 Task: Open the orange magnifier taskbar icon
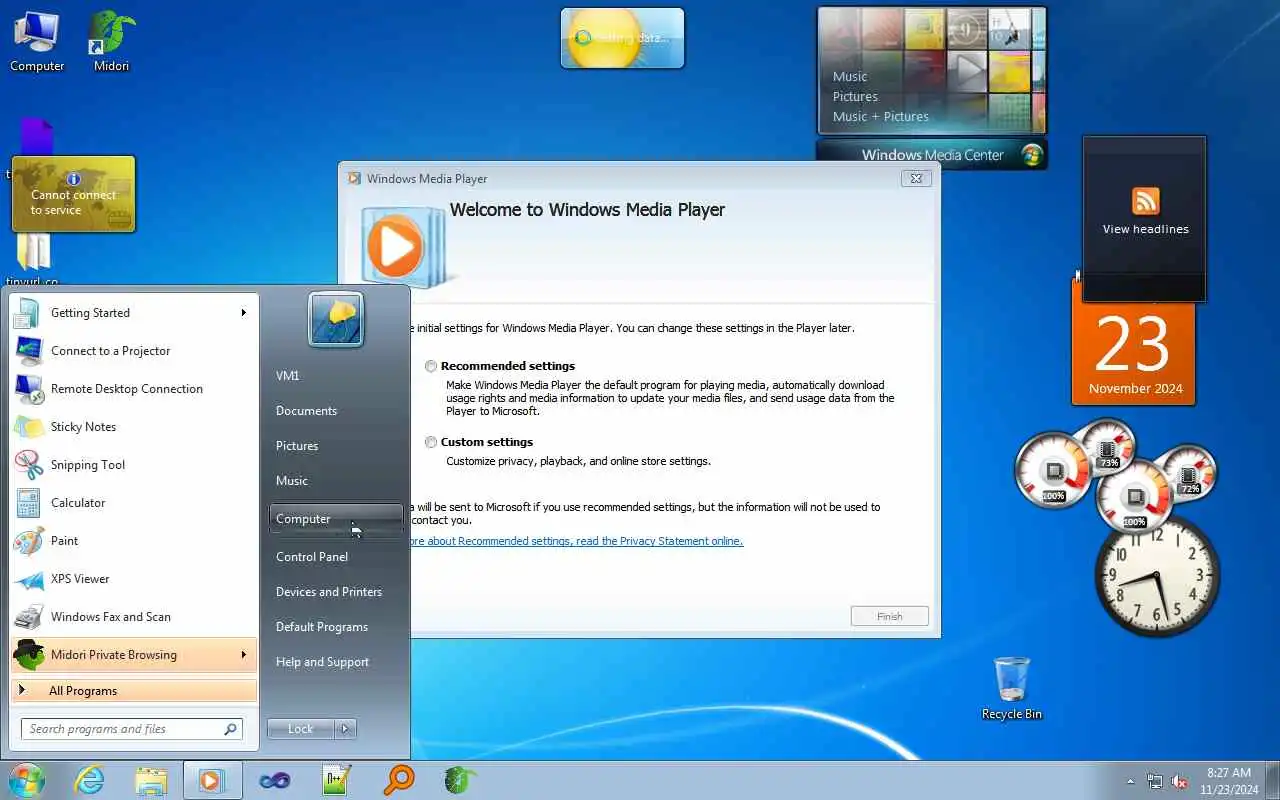point(398,780)
